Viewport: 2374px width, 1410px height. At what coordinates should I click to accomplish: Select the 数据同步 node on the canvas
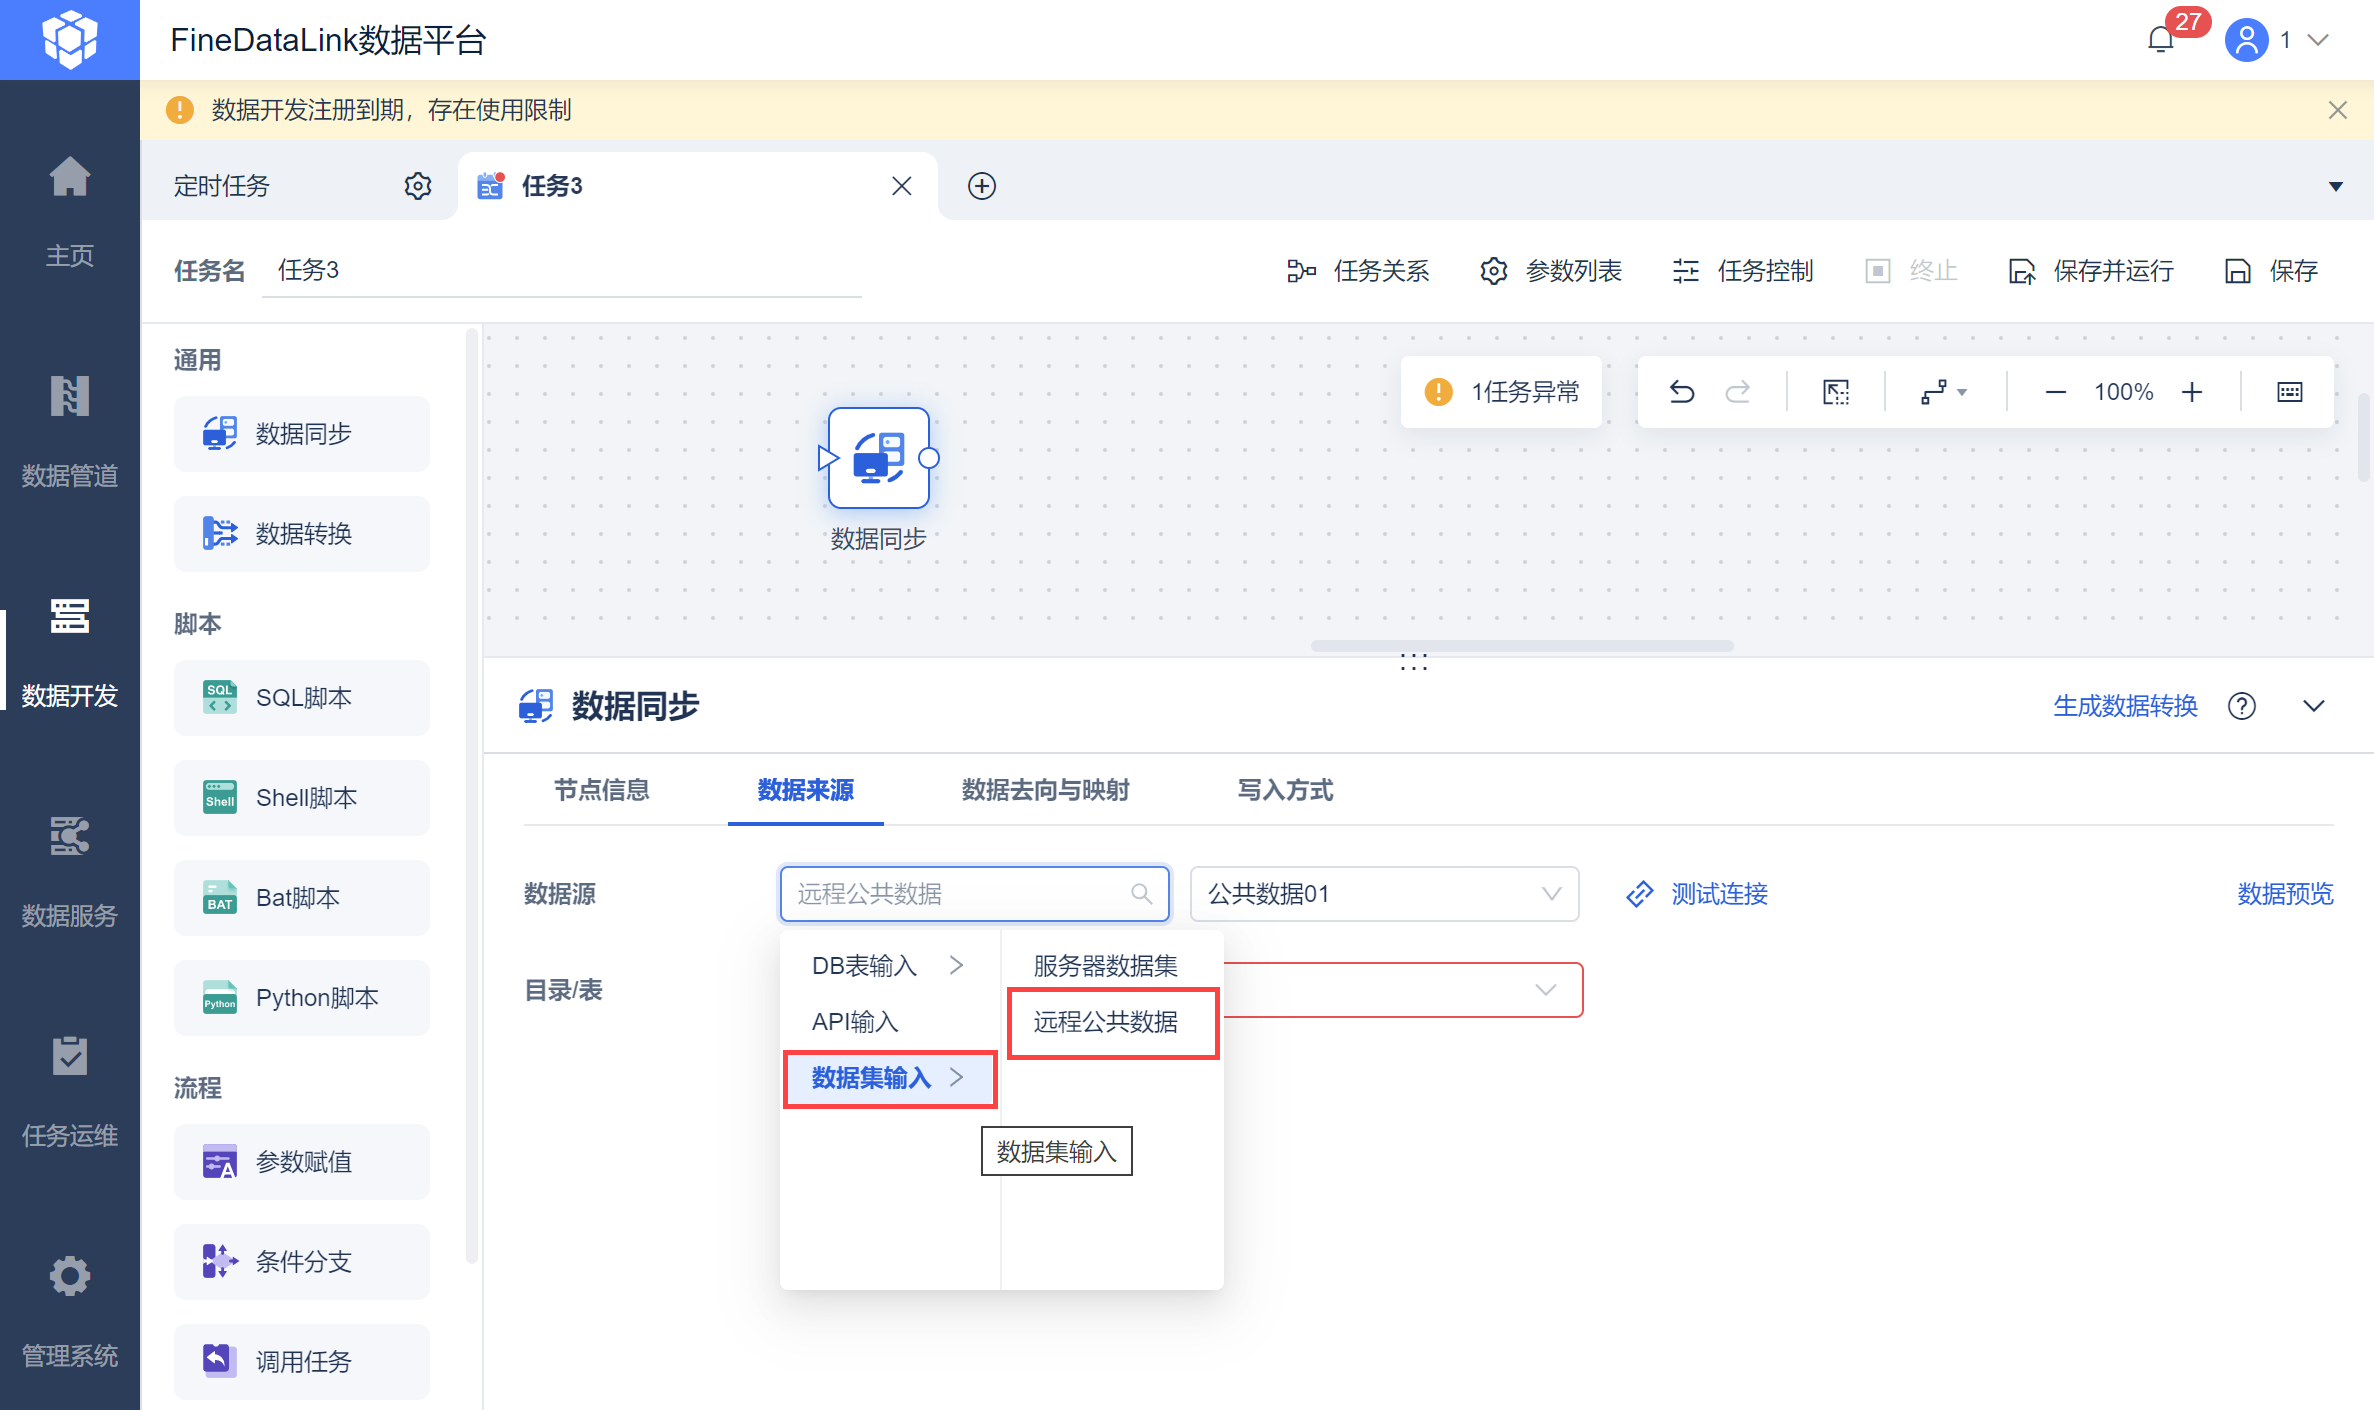878,459
